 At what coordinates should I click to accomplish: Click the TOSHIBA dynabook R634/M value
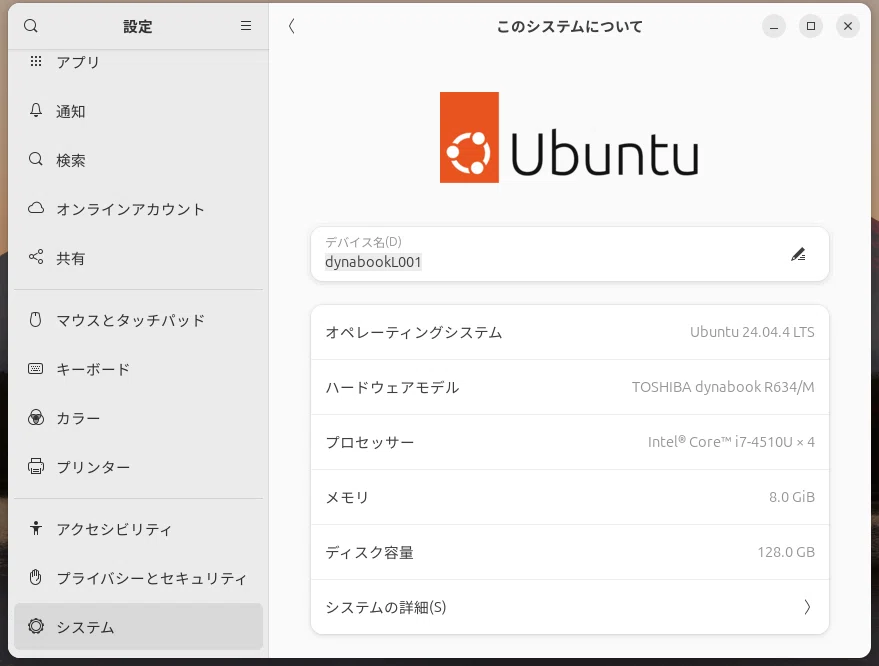(x=723, y=387)
